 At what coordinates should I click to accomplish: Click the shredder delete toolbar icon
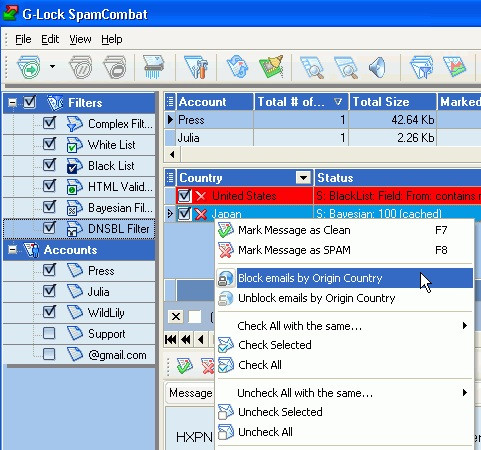153,67
